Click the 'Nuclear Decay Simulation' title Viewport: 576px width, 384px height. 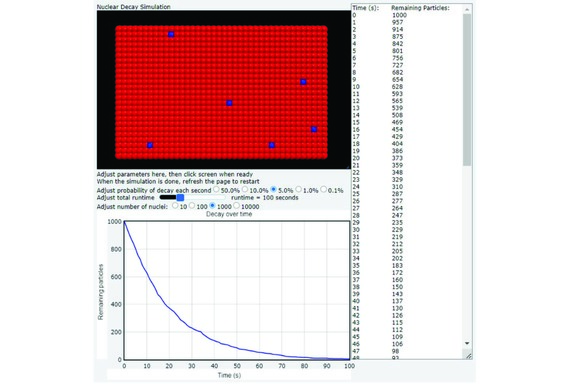pyautogui.click(x=133, y=7)
